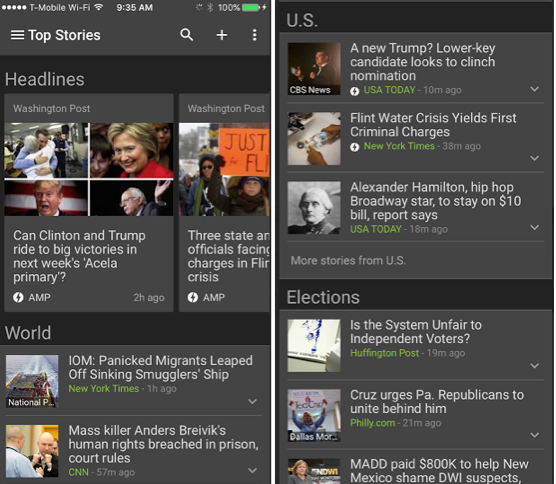Screen dimensions: 556x484
Task: Open Alexander Hamilton stay on $10 bill story
Action: point(435,201)
